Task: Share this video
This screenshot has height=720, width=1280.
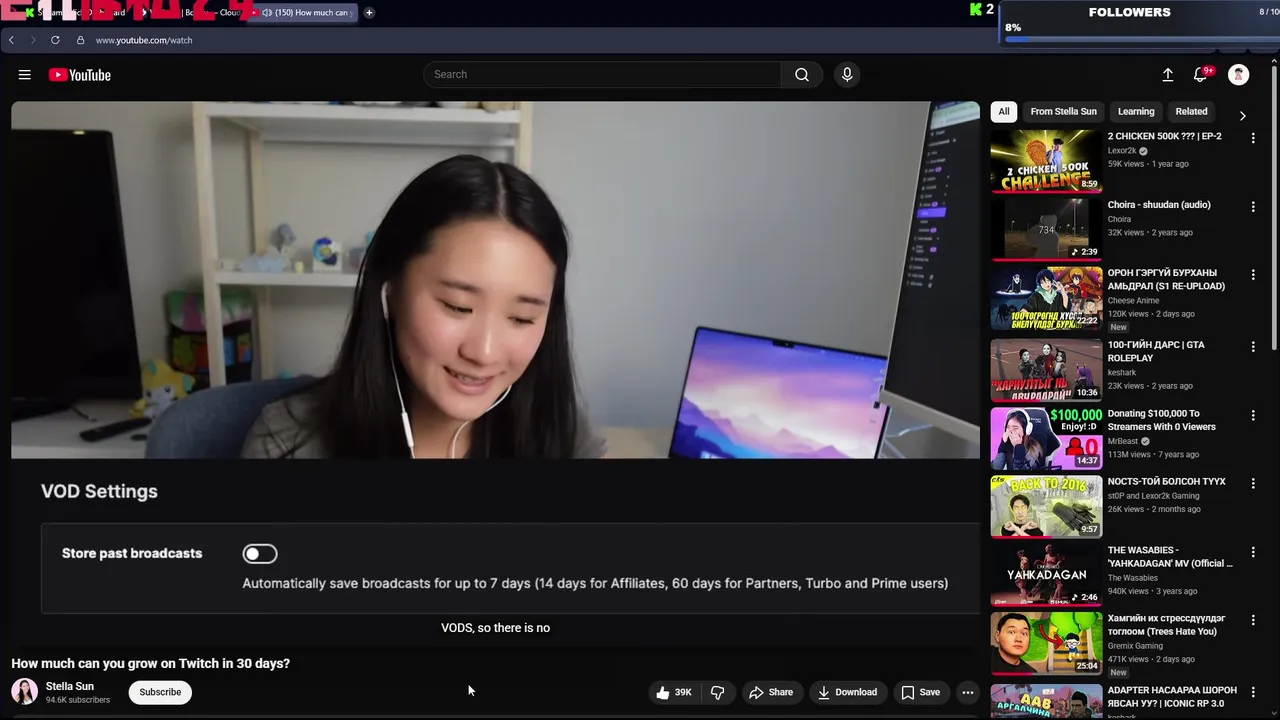Action: pyautogui.click(x=771, y=692)
